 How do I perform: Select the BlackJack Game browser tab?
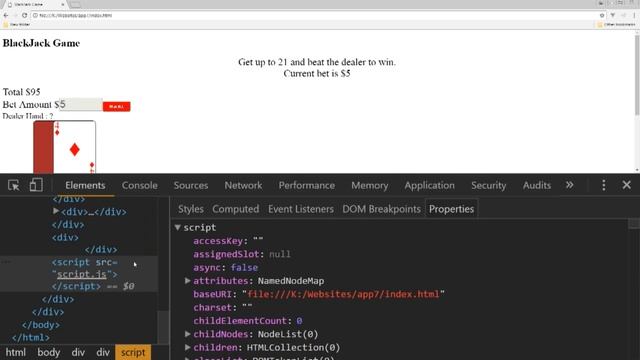pos(36,4)
